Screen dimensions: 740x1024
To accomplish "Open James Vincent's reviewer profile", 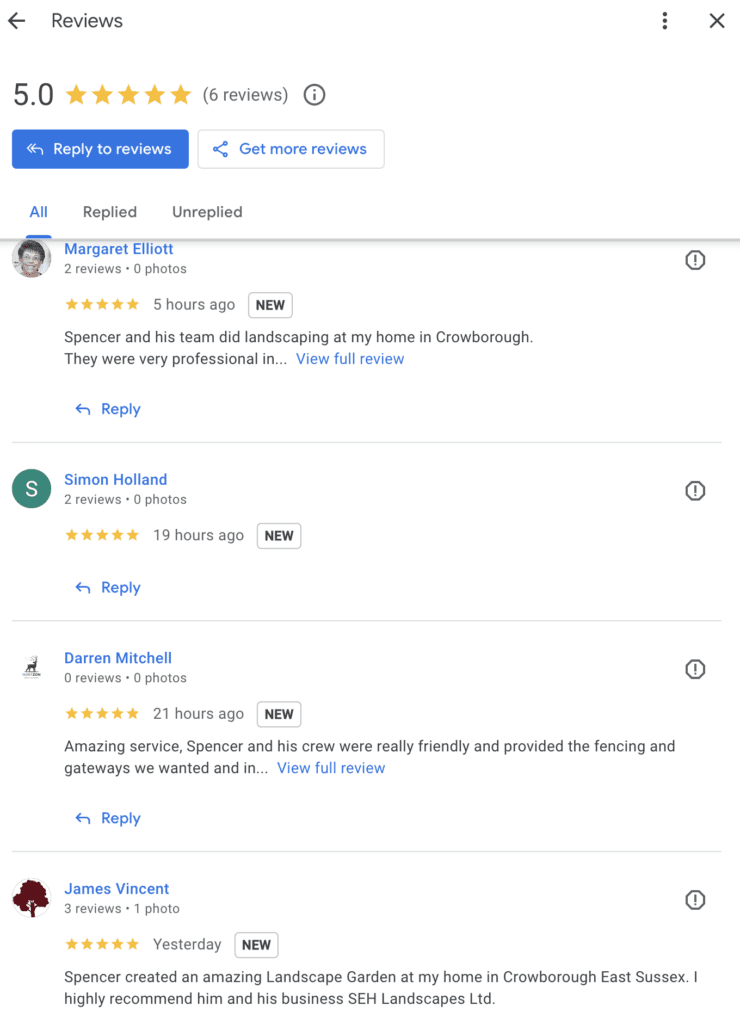I will point(116,888).
